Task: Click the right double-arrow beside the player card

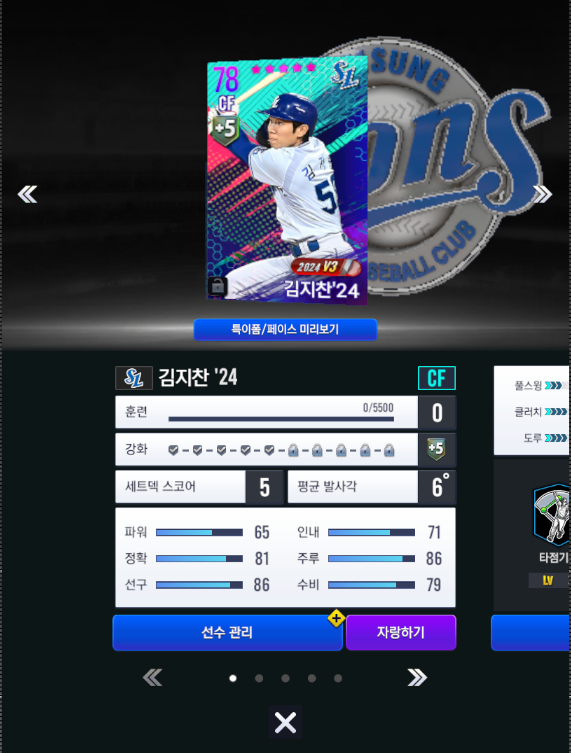Action: (543, 194)
